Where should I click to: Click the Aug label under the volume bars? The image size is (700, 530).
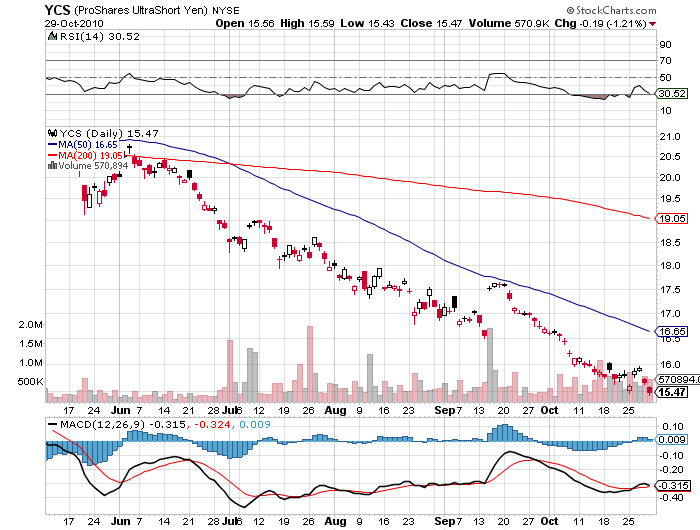[335, 410]
